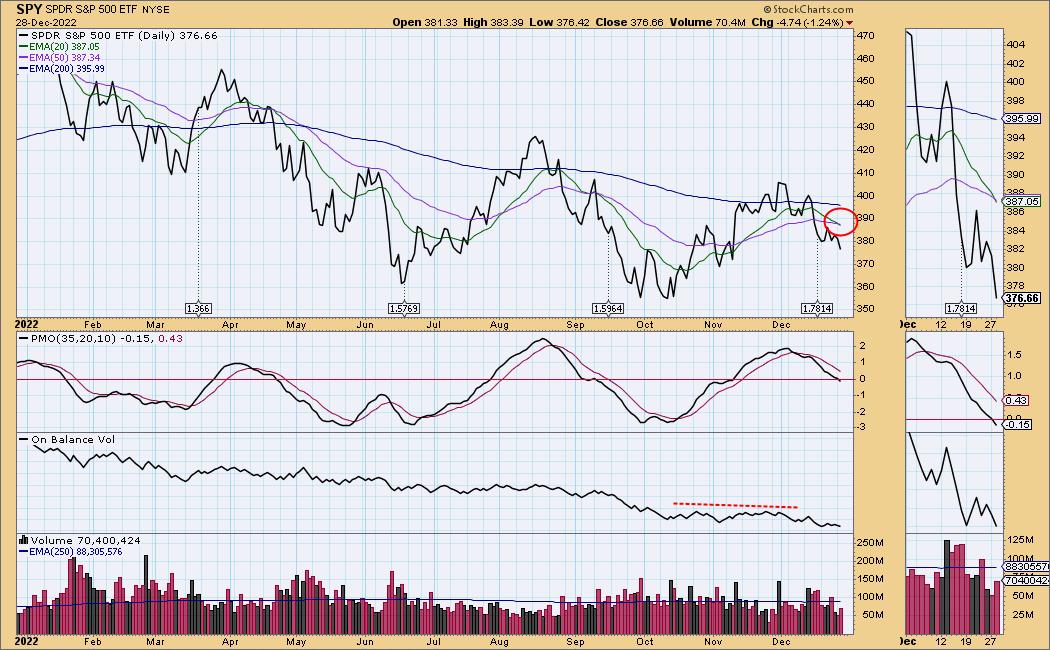The width and height of the screenshot is (1050, 650).
Task: Click the red down arrow next to Chg
Action: (x=850, y=23)
